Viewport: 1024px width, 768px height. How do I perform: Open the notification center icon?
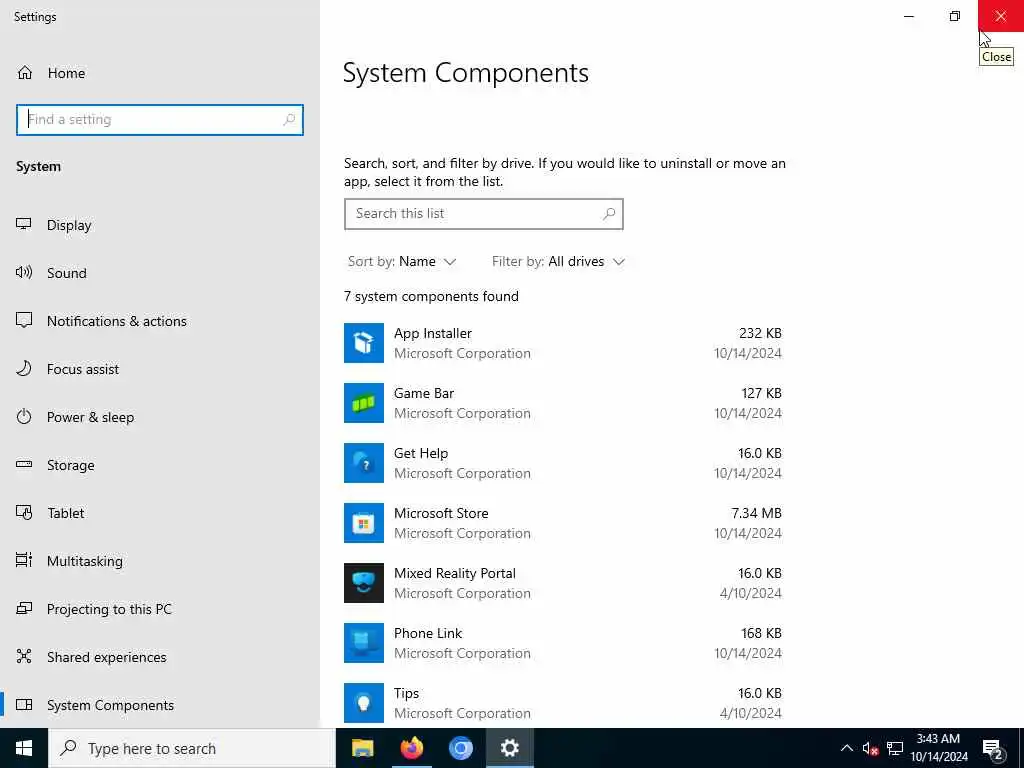(992, 748)
